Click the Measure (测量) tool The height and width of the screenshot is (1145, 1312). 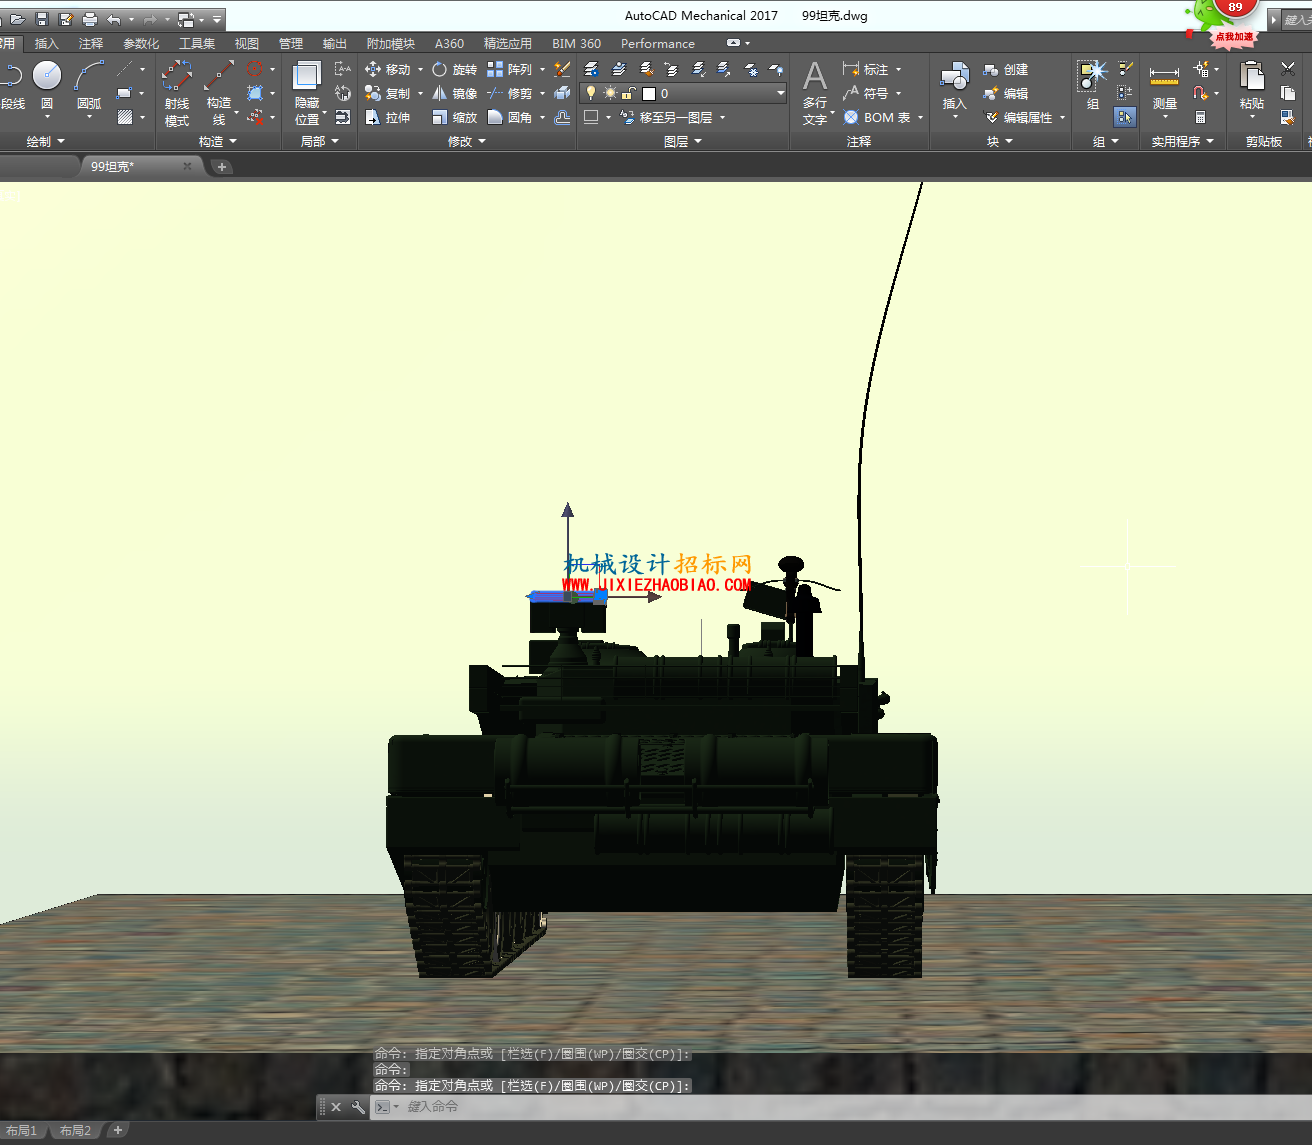1164,85
